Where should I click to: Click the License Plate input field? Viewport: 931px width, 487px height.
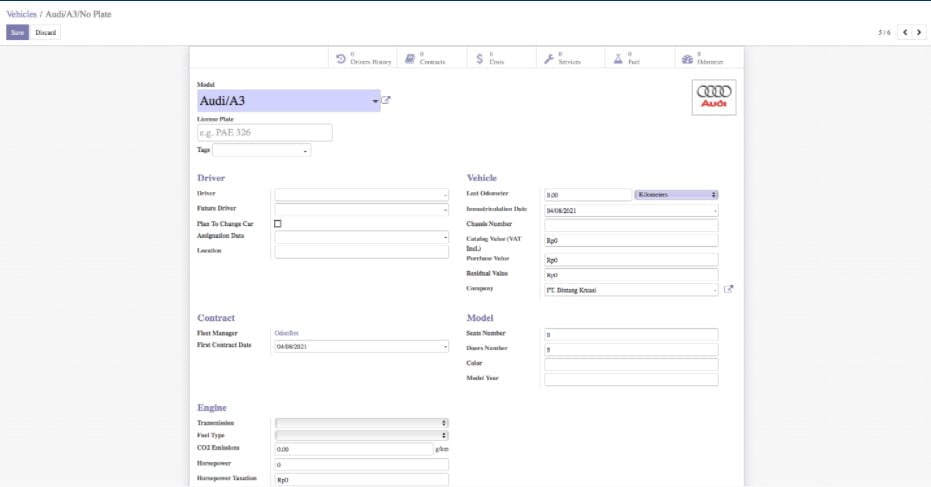tap(265, 132)
